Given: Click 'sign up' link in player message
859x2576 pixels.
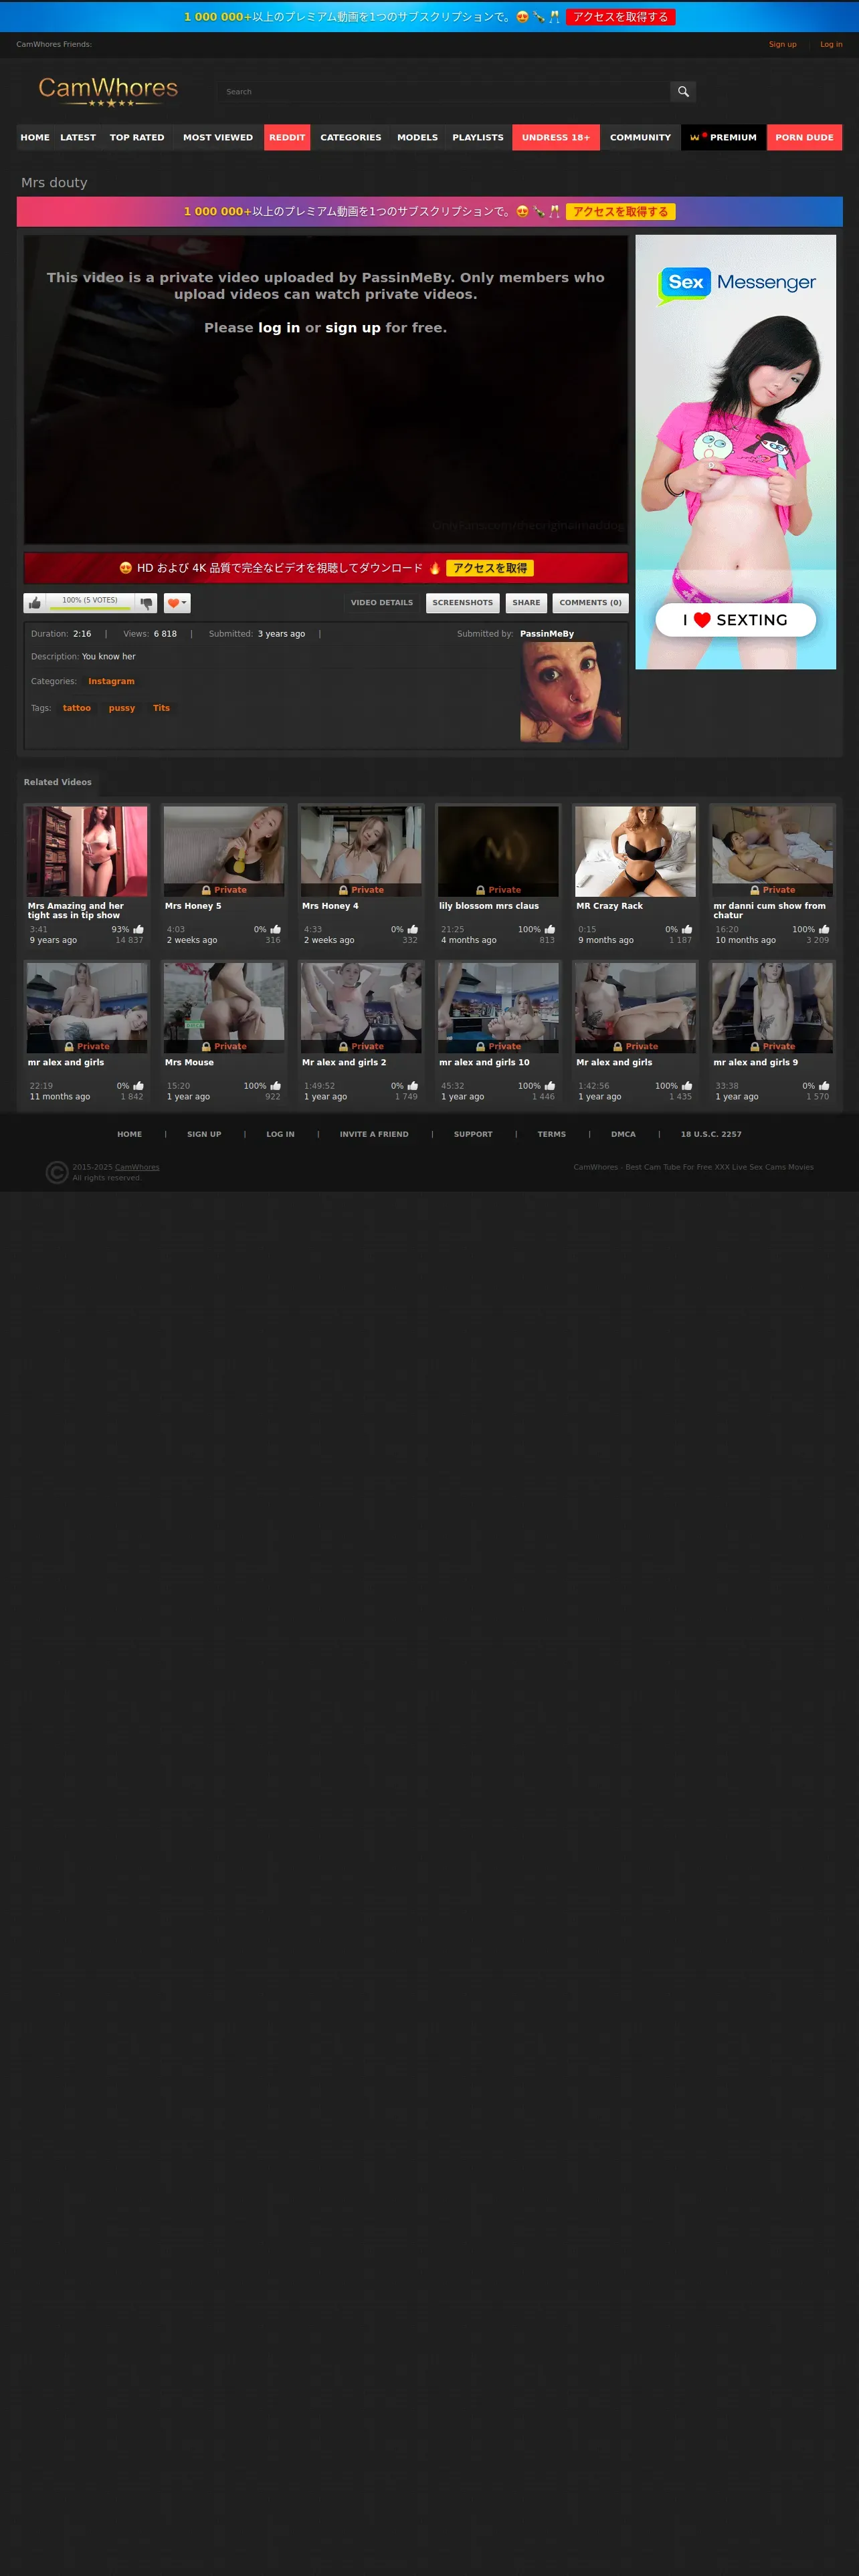Looking at the screenshot, I should 353,328.
